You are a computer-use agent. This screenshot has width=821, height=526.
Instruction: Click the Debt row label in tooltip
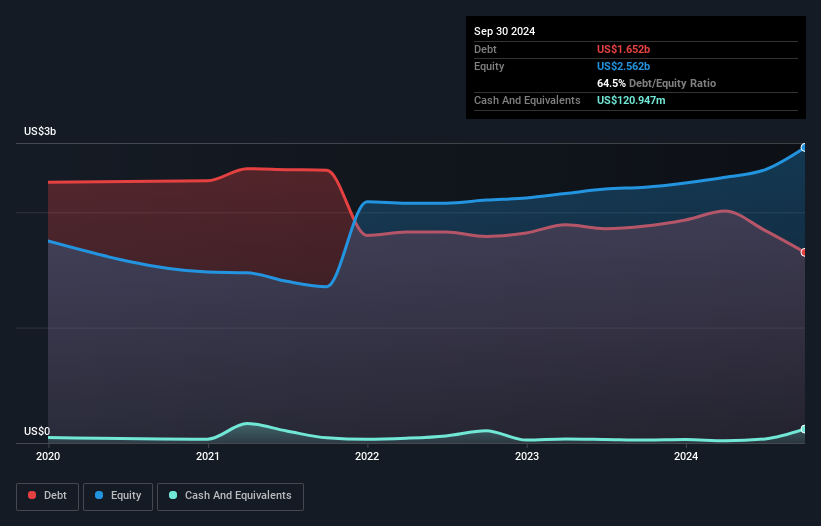[x=485, y=49]
